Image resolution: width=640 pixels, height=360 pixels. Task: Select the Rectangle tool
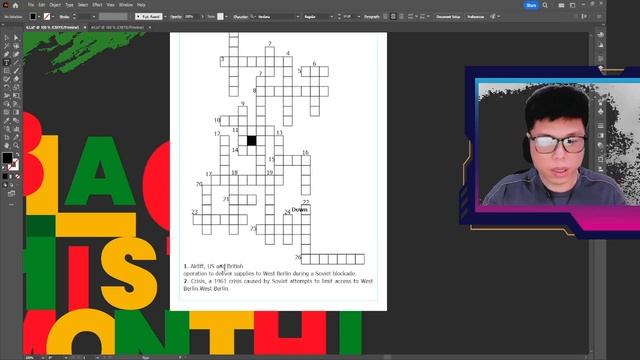[7, 71]
